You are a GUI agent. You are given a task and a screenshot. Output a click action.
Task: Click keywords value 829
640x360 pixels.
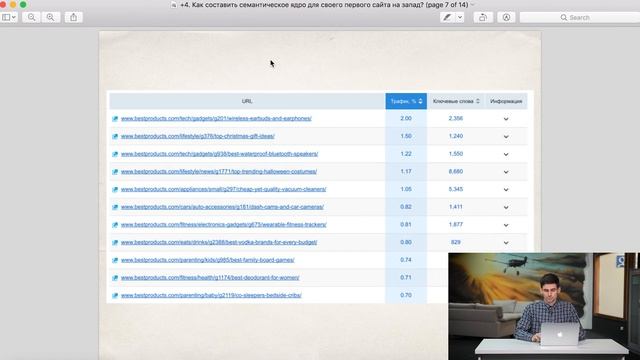456,242
